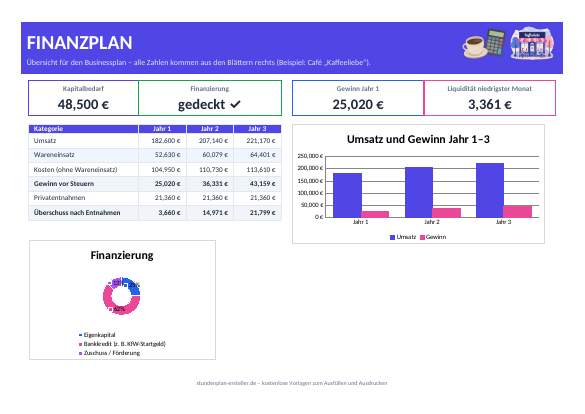Screen dimensions: 585x414
Task: Select the Kapitalbedarf value 48,500 €
Action: pyautogui.click(x=83, y=104)
